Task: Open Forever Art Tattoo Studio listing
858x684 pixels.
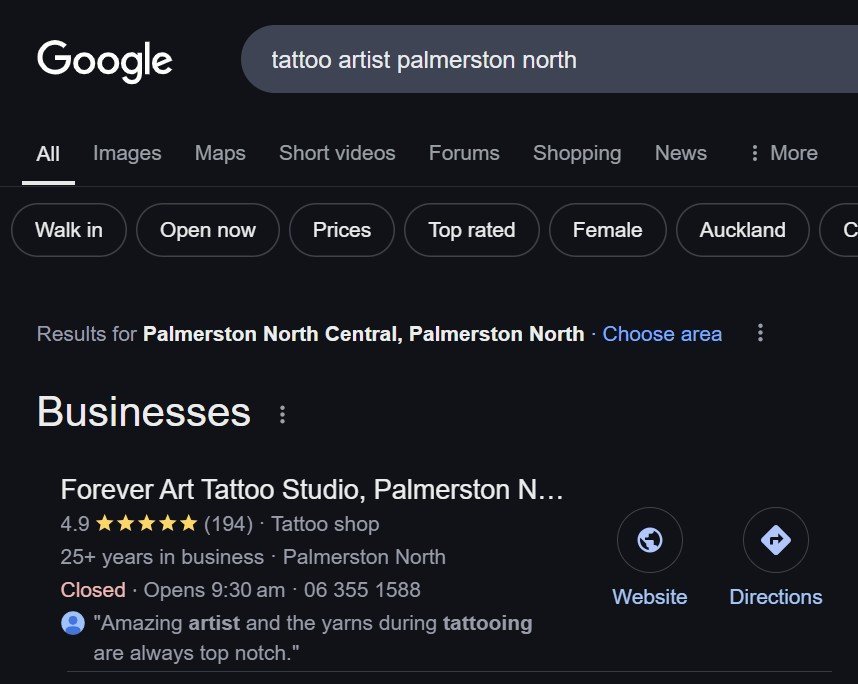Action: point(312,490)
